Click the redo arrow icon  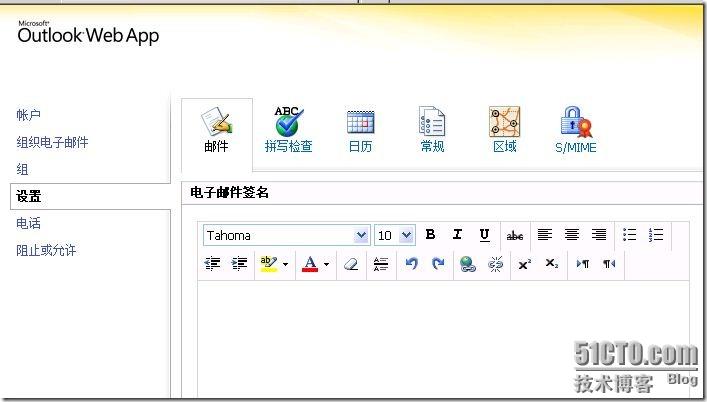438,264
